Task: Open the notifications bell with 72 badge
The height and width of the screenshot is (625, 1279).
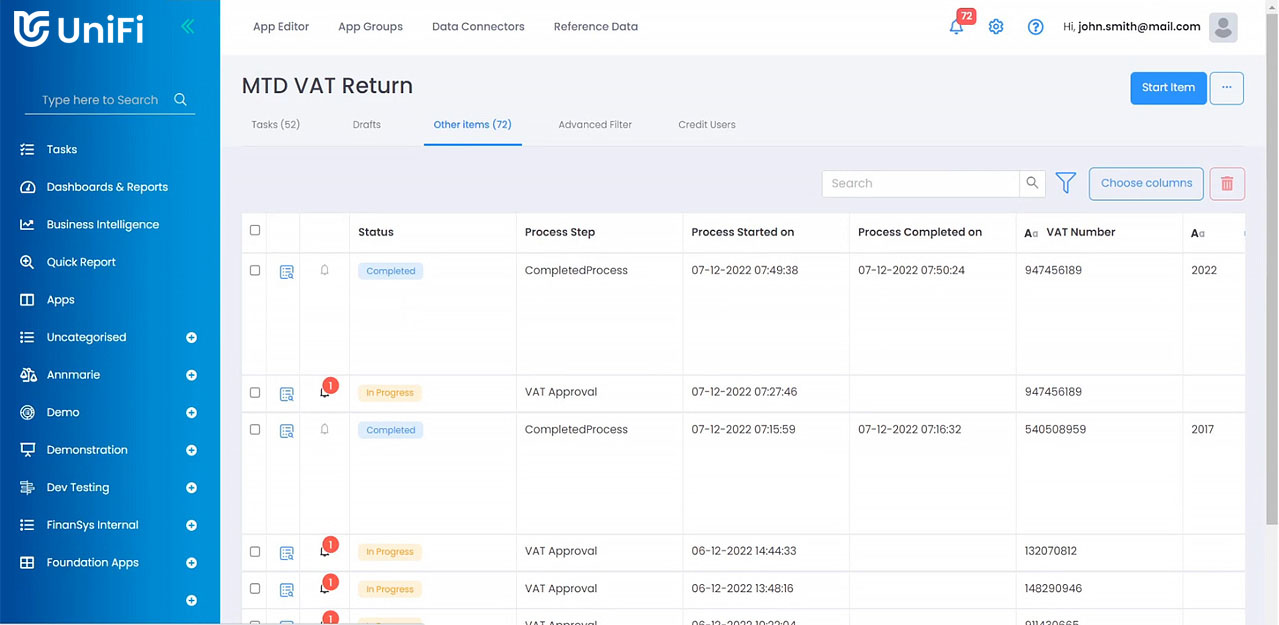Action: pyautogui.click(x=957, y=27)
